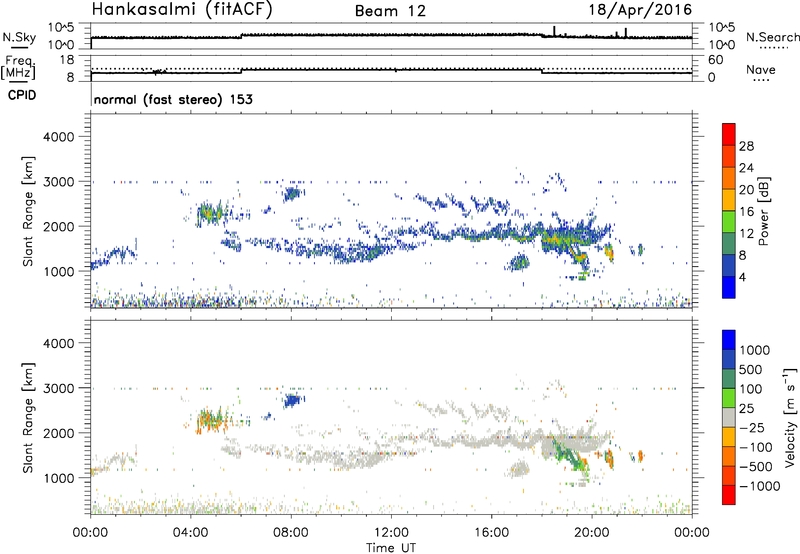Screen dimensions: 800x554
Task: Click the grey segment of Velocity colorbar
Action: [x=729, y=417]
